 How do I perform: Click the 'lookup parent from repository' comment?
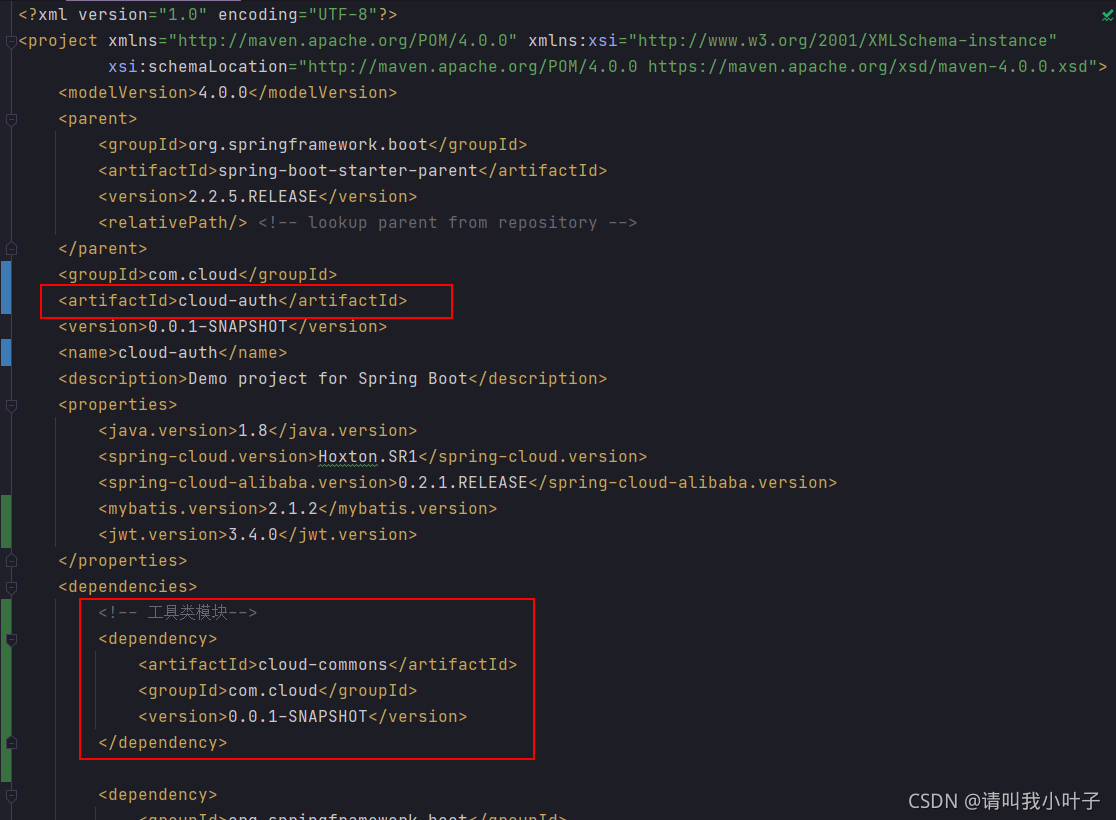coord(448,222)
